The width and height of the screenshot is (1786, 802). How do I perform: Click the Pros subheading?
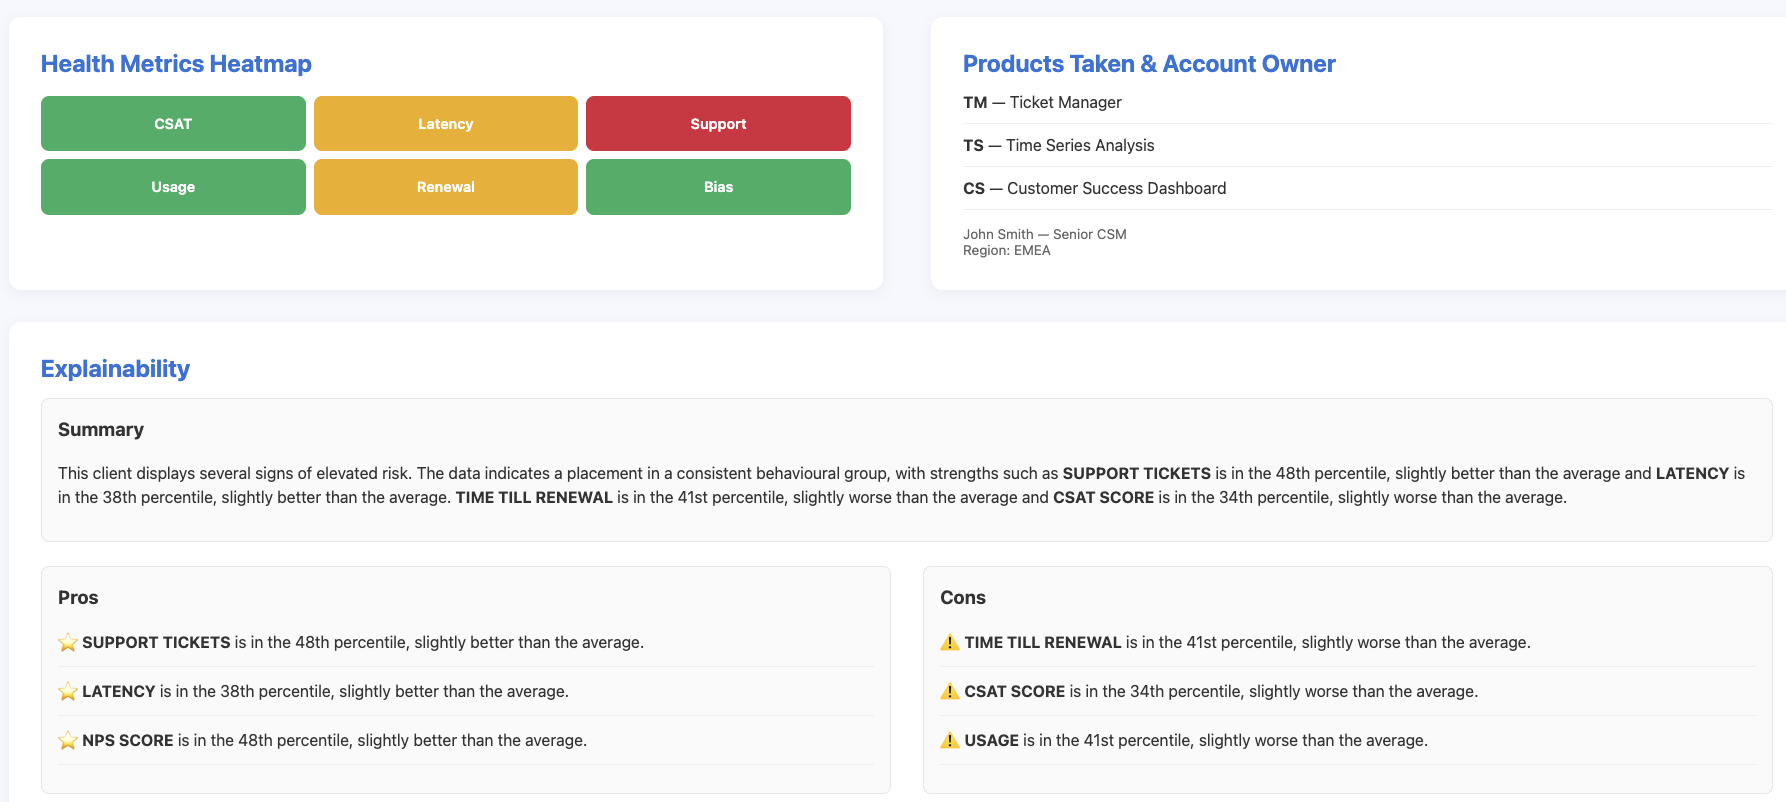(78, 597)
